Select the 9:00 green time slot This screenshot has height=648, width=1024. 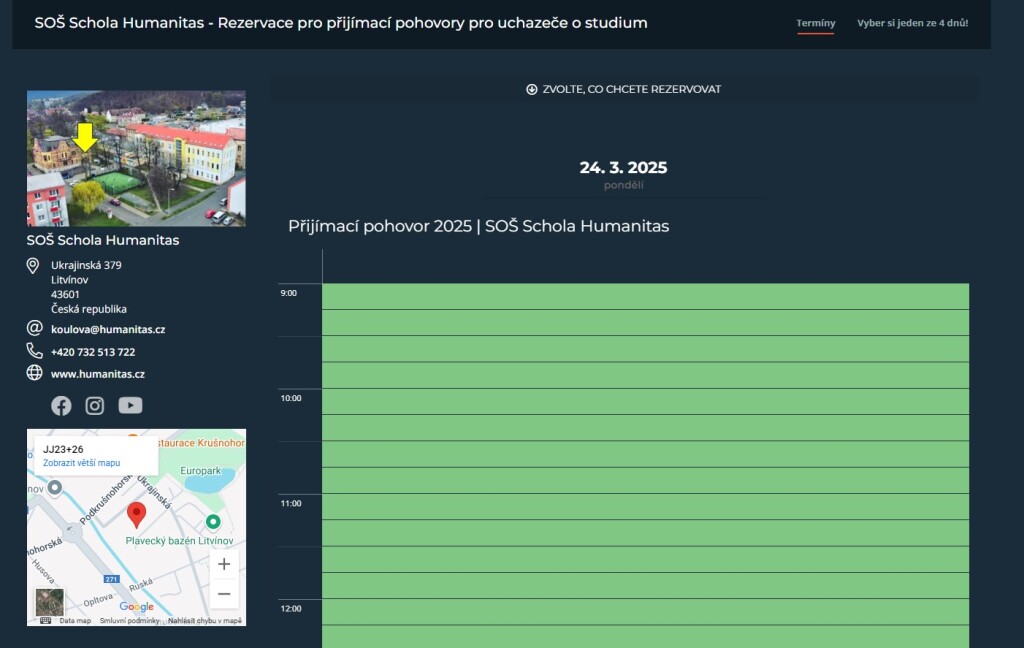[645, 297]
